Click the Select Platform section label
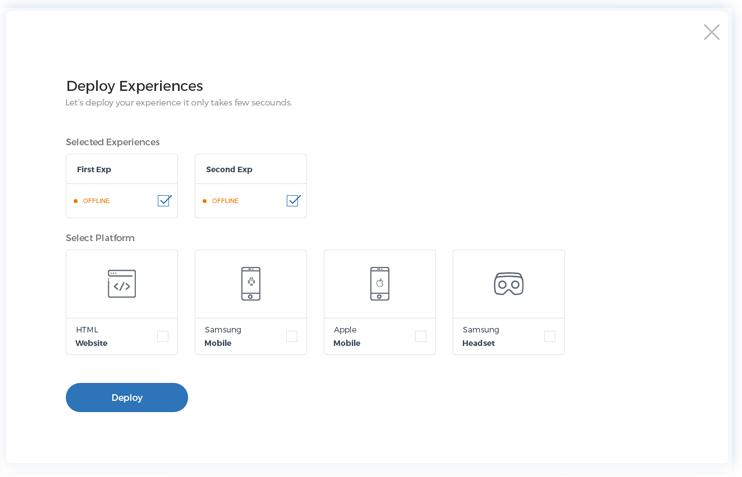Viewport: 742px width, 477px height. point(100,238)
